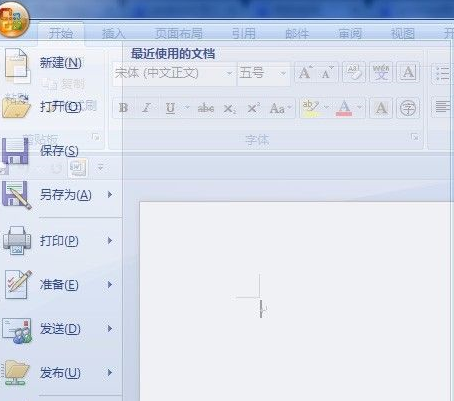454x401 pixels.
Task: Switch to the 视图 ribbon tab
Action: pyautogui.click(x=403, y=34)
